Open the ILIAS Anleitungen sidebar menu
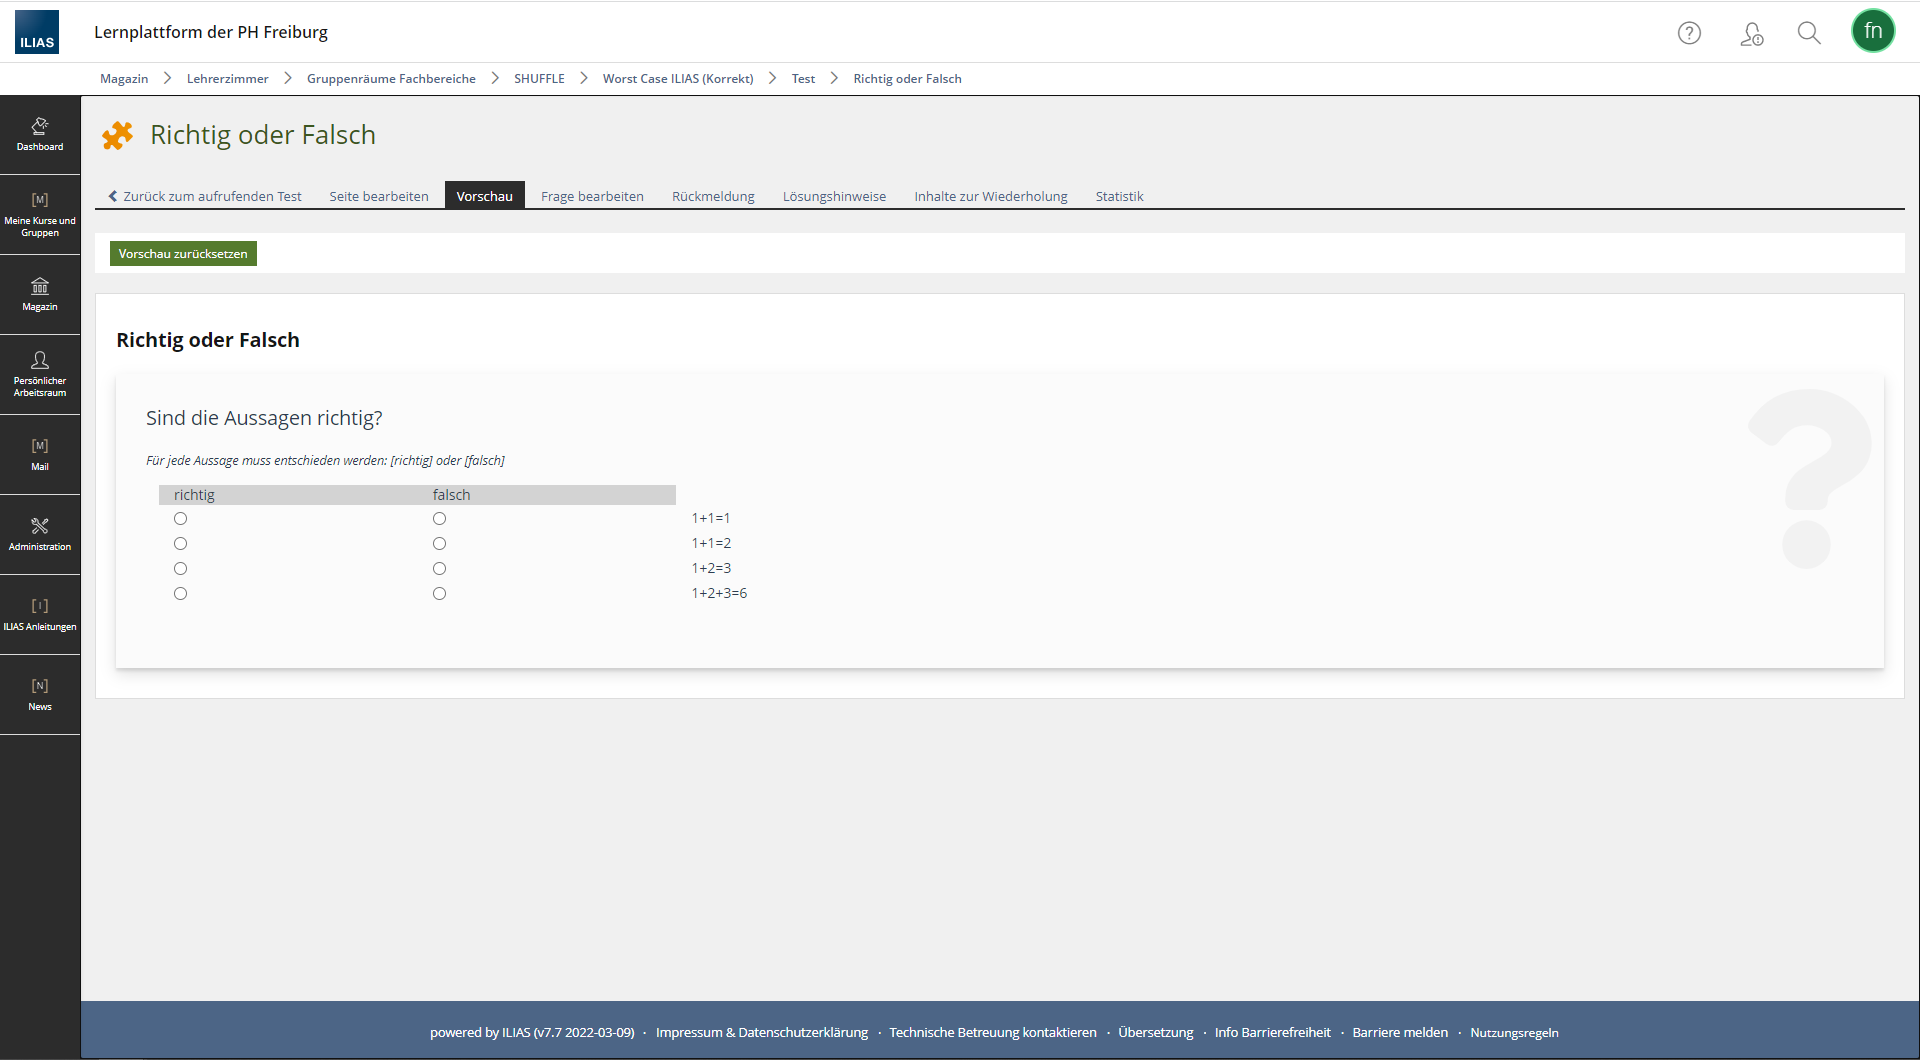 pyautogui.click(x=40, y=614)
